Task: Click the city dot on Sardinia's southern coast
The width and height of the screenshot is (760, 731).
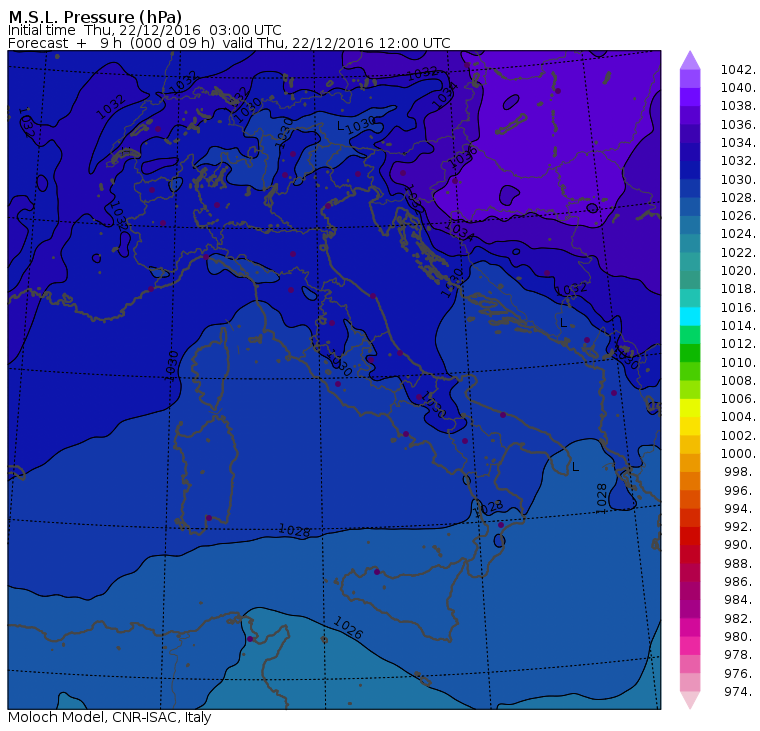Action: click(x=209, y=518)
